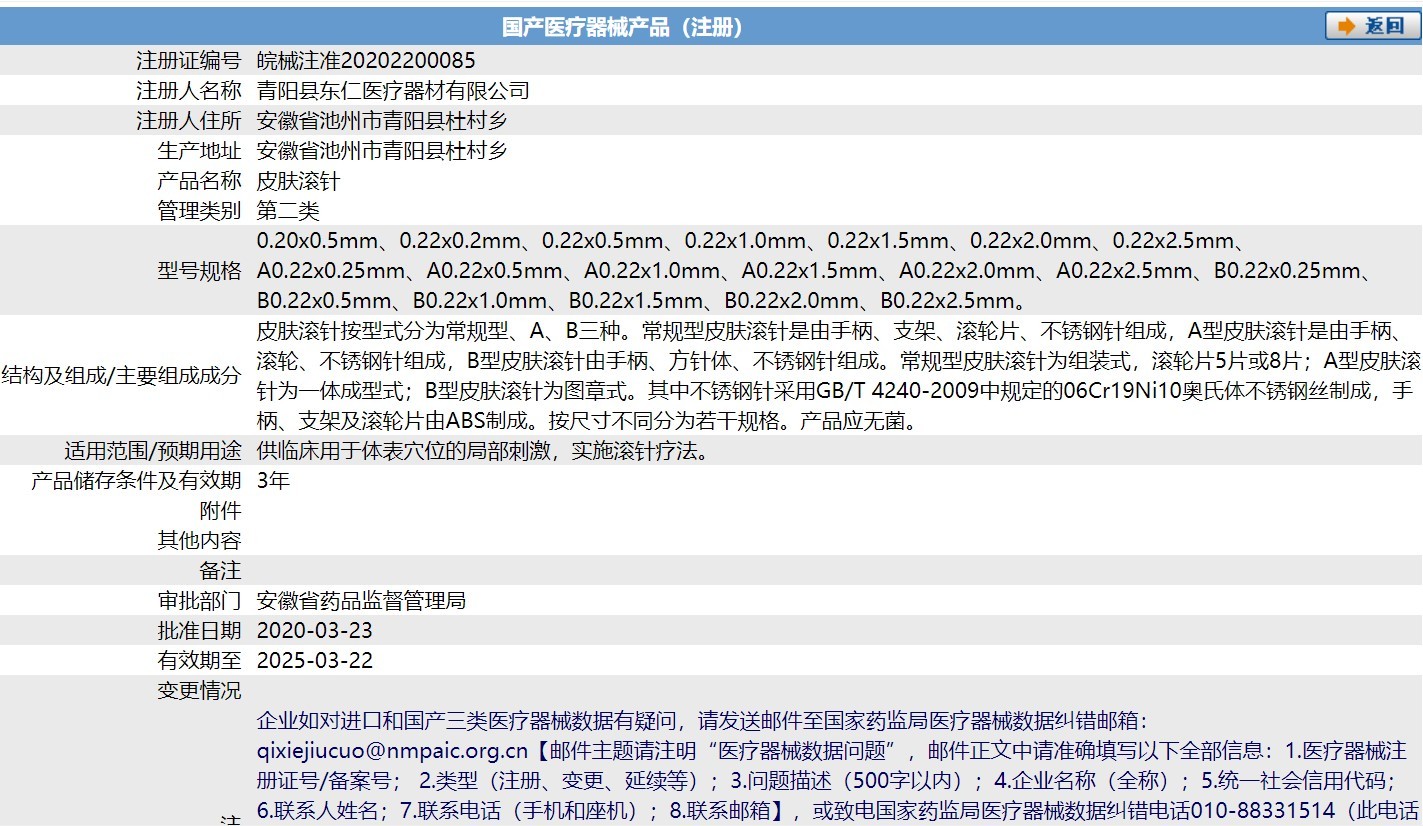Click the 审批部门 label

tap(199, 601)
